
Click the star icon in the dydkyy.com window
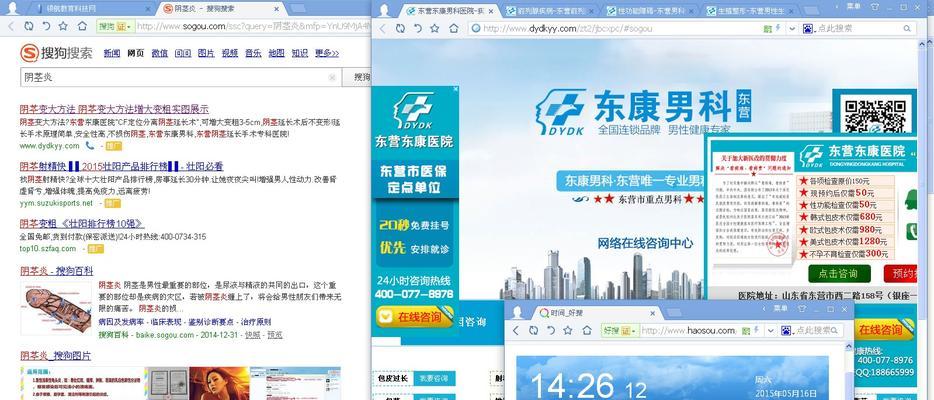click(x=435, y=28)
